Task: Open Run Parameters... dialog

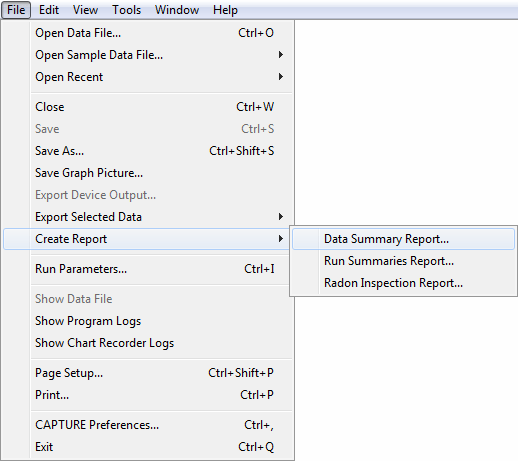Action: [x=148, y=269]
